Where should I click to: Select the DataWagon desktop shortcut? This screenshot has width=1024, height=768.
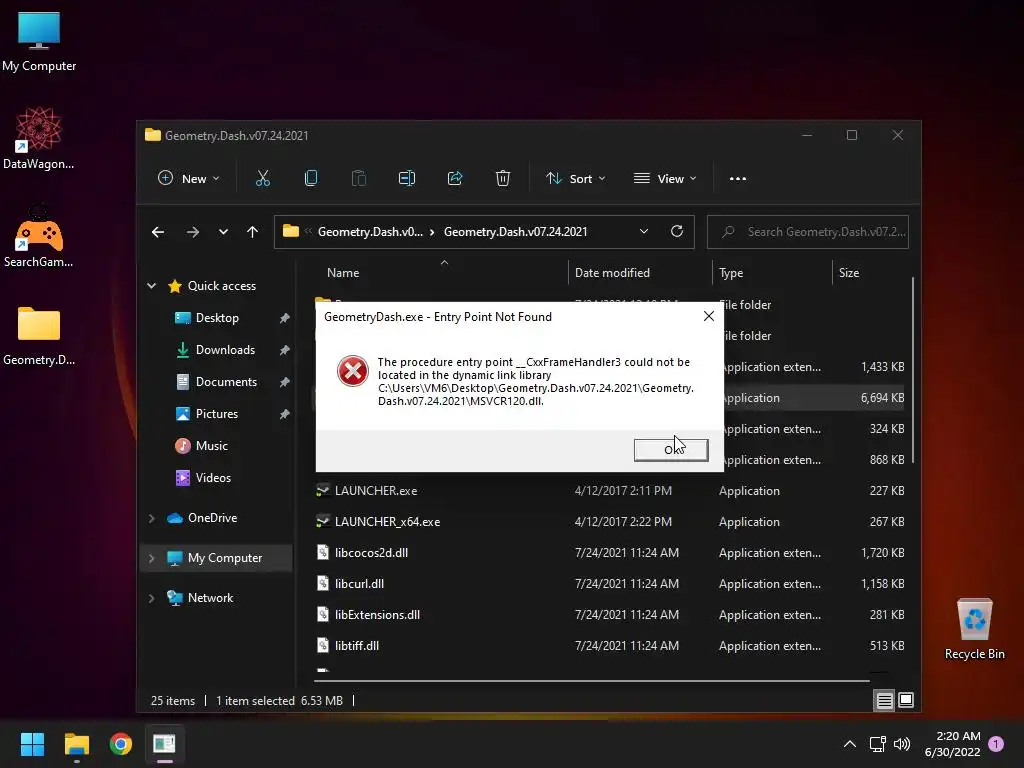click(39, 138)
